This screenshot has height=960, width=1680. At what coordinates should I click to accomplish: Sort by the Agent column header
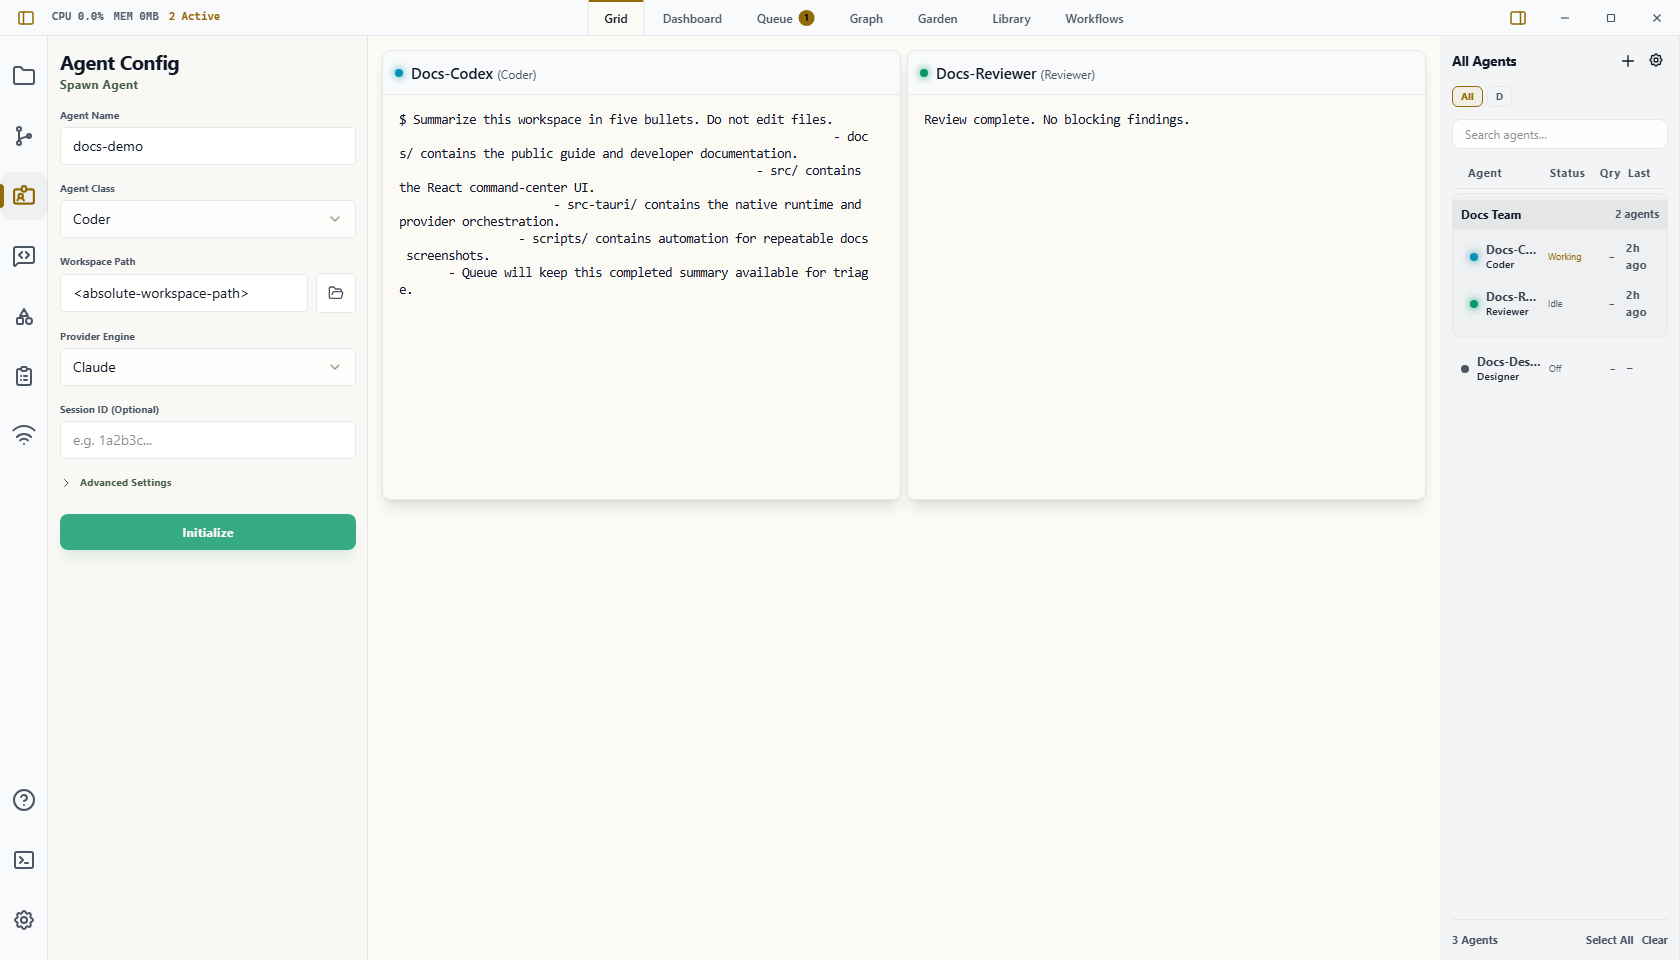(1484, 173)
